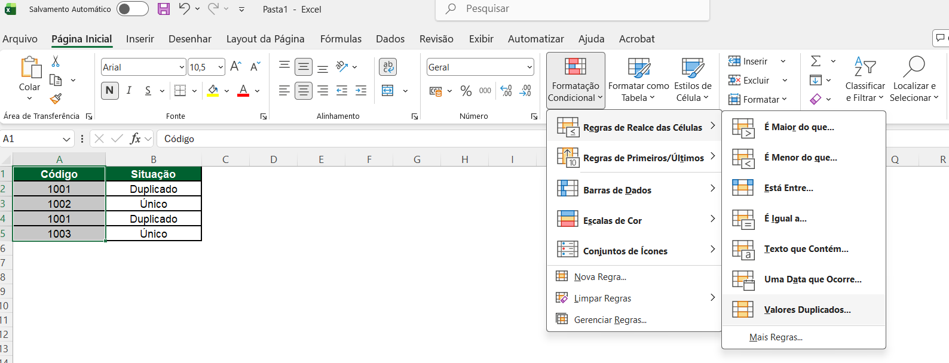The width and height of the screenshot is (949, 363).
Task: Toggle center horizontal alignment
Action: 304,91
